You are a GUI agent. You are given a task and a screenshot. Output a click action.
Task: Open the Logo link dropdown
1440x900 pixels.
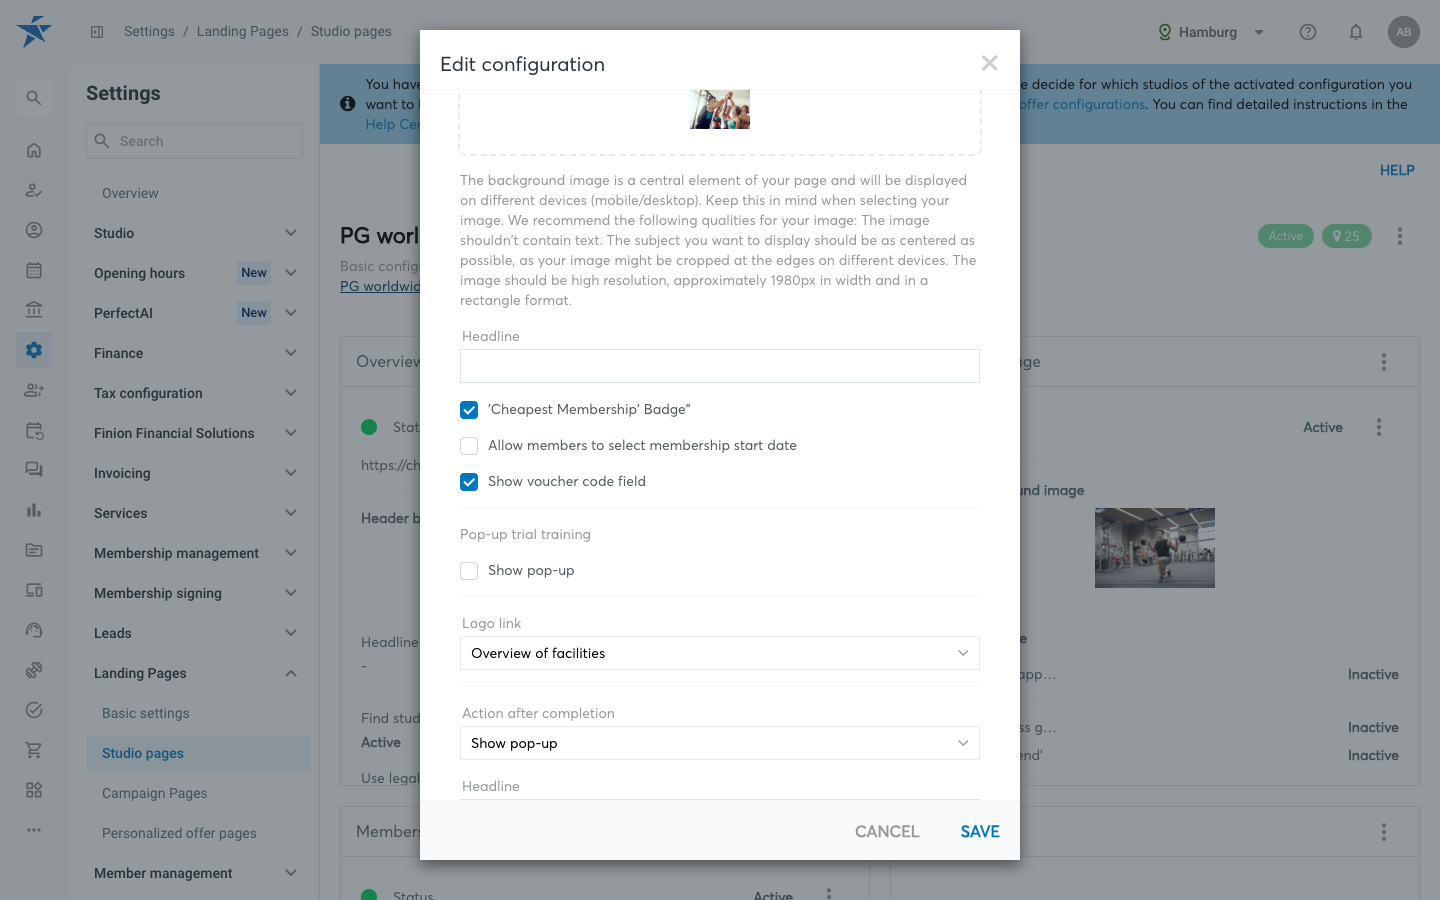pyautogui.click(x=720, y=653)
